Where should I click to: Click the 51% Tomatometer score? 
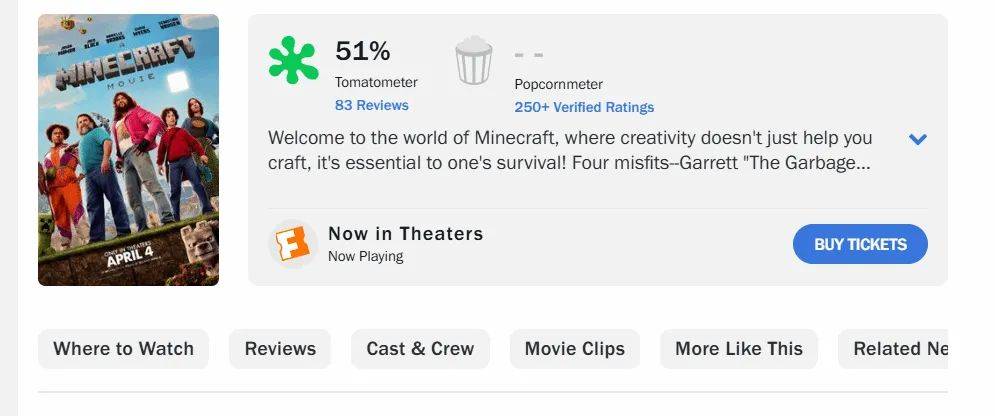pyautogui.click(x=362, y=51)
